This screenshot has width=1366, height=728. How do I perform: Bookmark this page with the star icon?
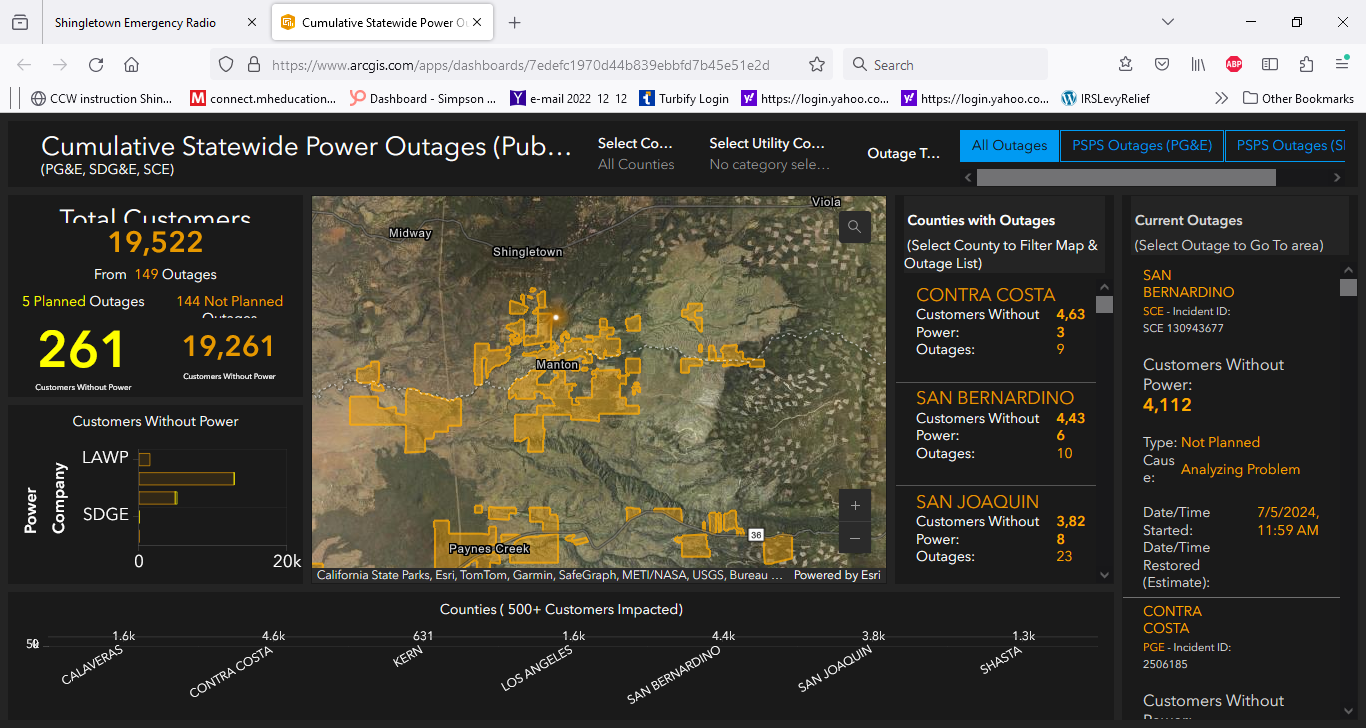click(817, 65)
